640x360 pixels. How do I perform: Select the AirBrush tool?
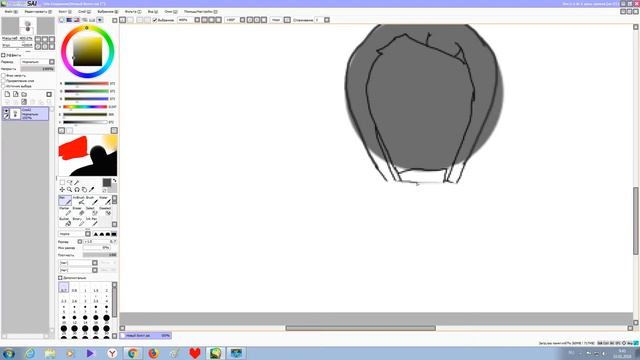pos(79,200)
